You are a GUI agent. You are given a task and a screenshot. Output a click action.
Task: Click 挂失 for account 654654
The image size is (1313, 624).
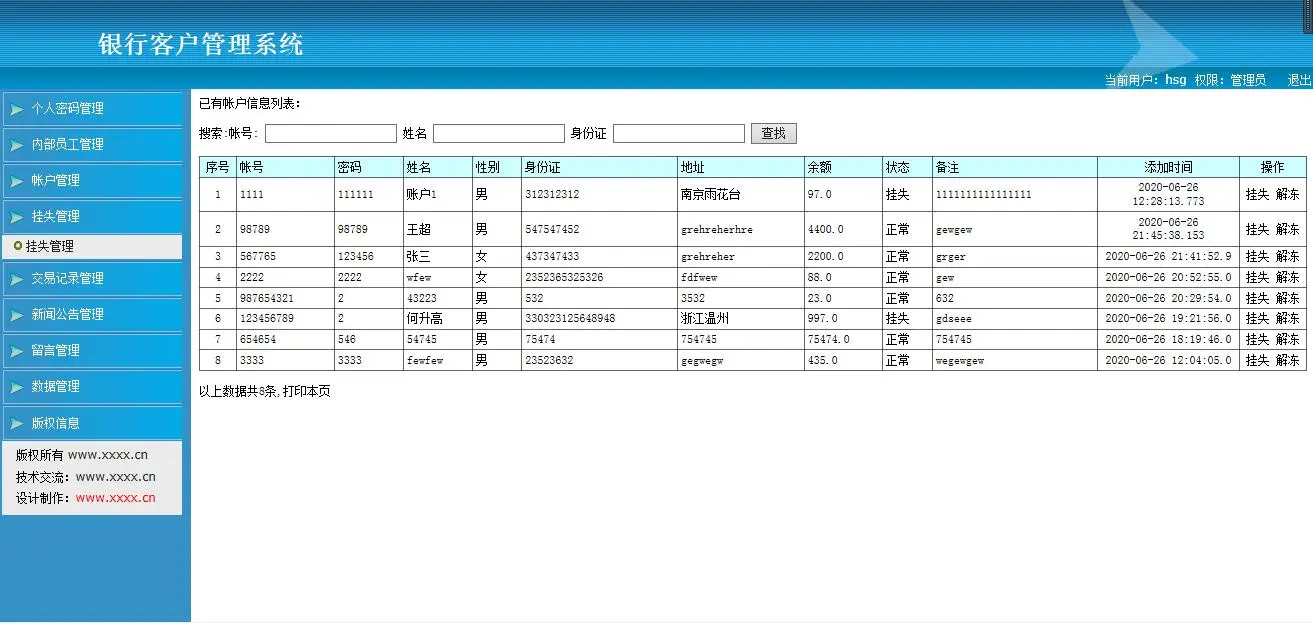pyautogui.click(x=1257, y=339)
